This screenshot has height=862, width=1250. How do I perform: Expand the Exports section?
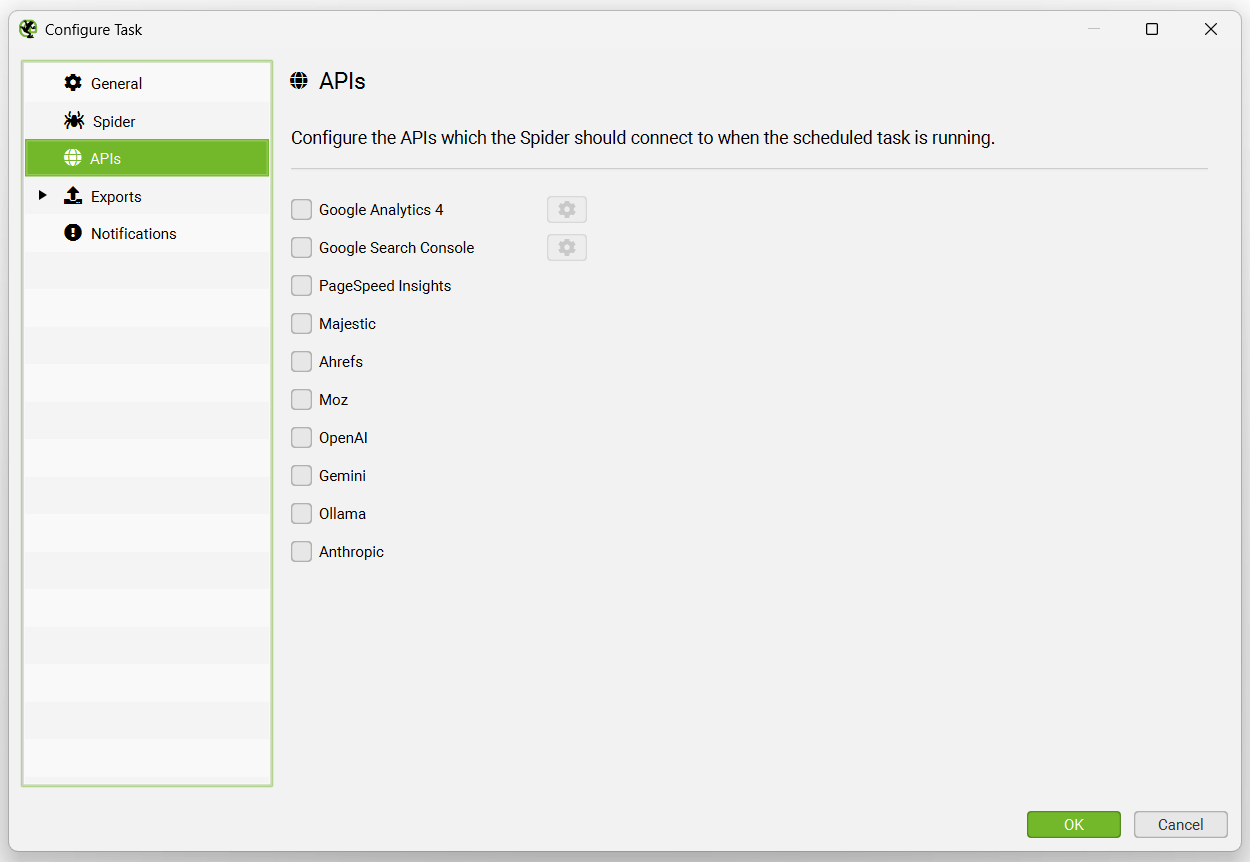(42, 196)
